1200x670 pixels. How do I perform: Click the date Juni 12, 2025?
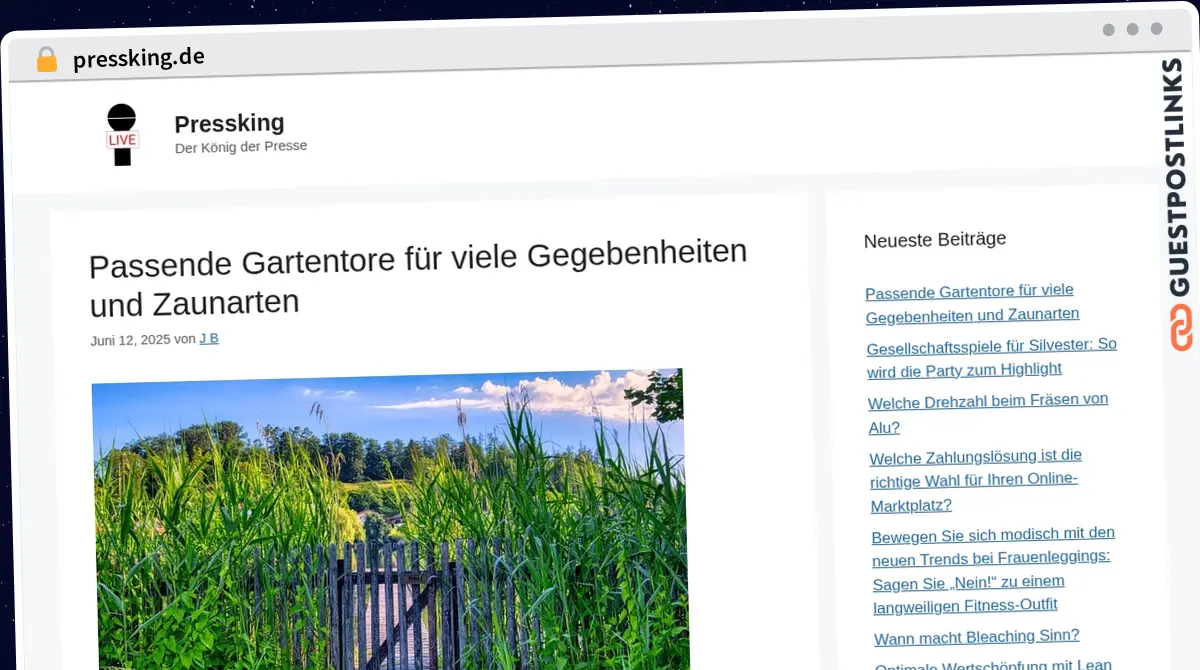tap(130, 340)
